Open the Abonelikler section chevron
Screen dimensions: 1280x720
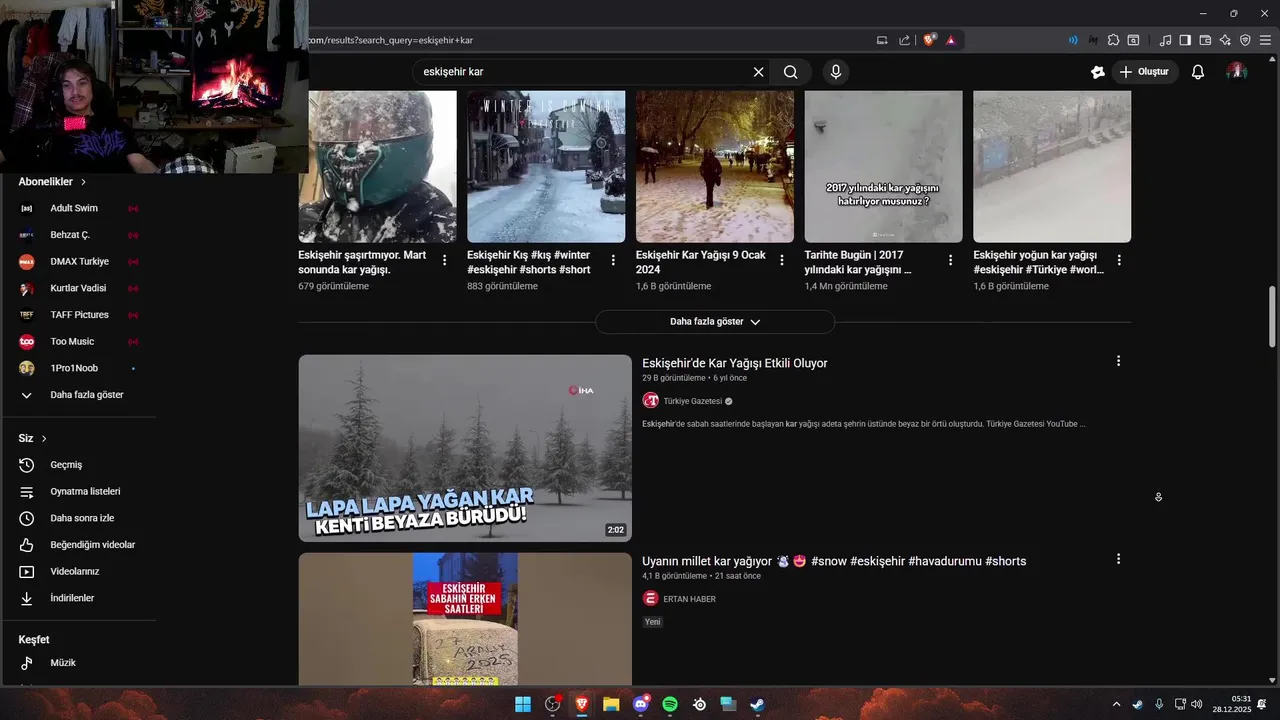tap(83, 182)
